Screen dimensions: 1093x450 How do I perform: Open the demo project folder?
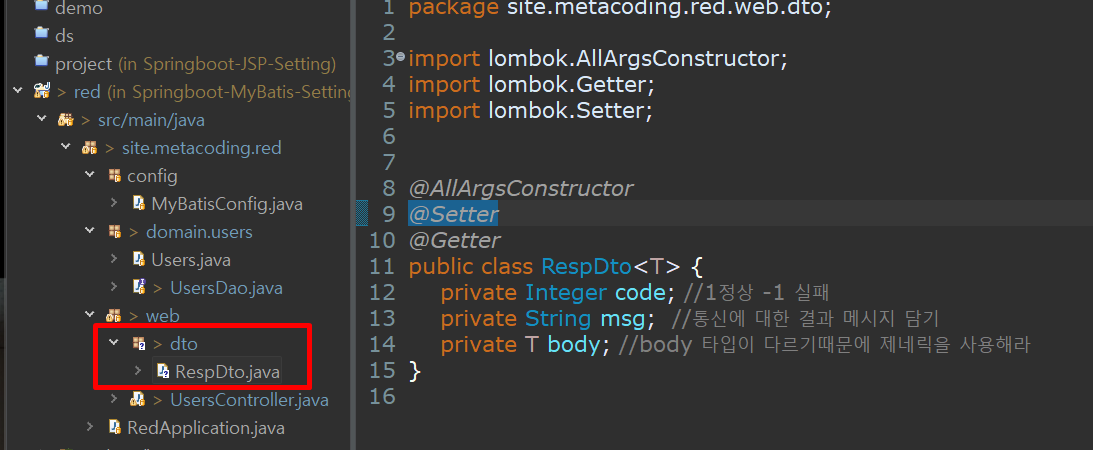point(79,8)
